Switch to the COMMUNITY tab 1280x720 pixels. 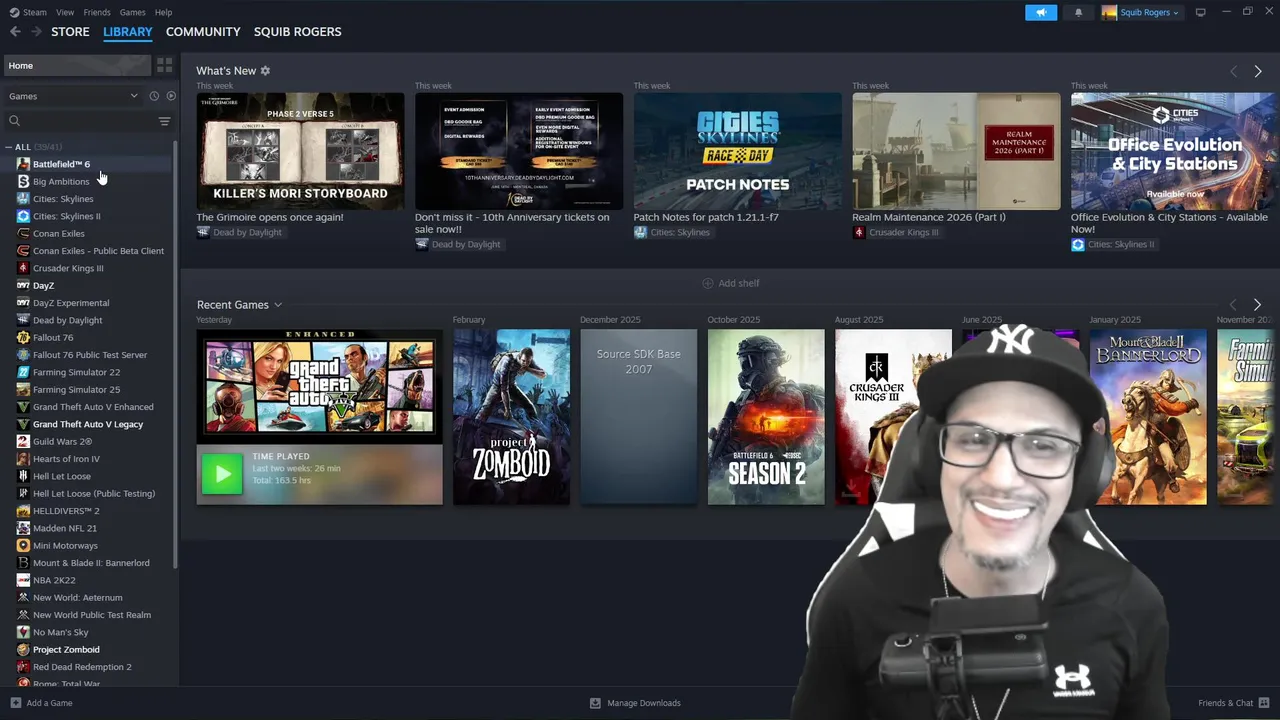203,32
